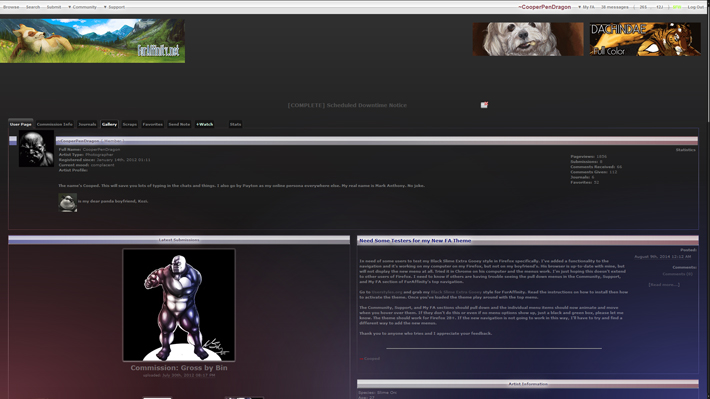Image resolution: width=710 pixels, height=399 pixels.
Task: Open CooperPenDragon's profile avatar image
Action: [x=36, y=149]
